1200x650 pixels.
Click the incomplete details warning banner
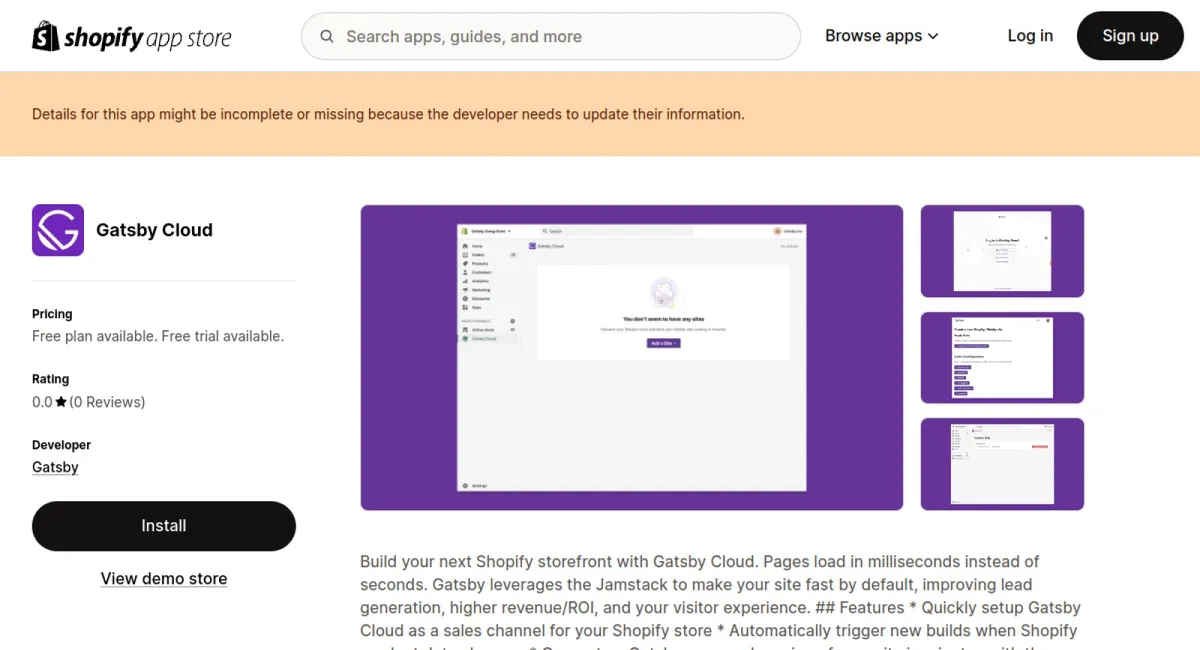[x=388, y=114]
